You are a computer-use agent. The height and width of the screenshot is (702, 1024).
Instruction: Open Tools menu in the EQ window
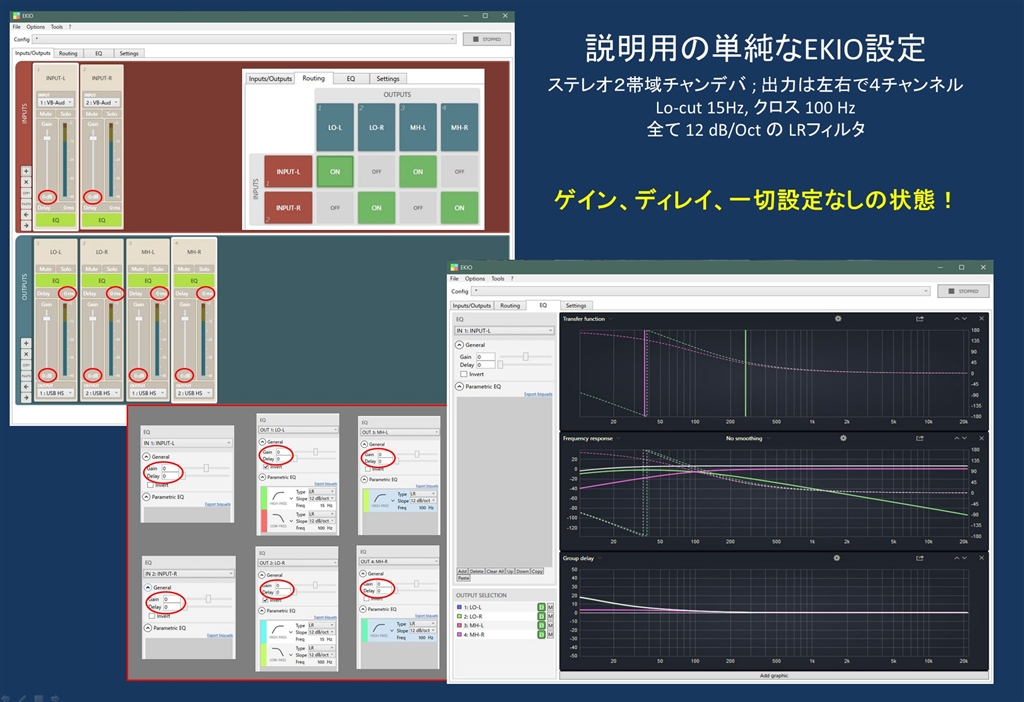coord(498,278)
